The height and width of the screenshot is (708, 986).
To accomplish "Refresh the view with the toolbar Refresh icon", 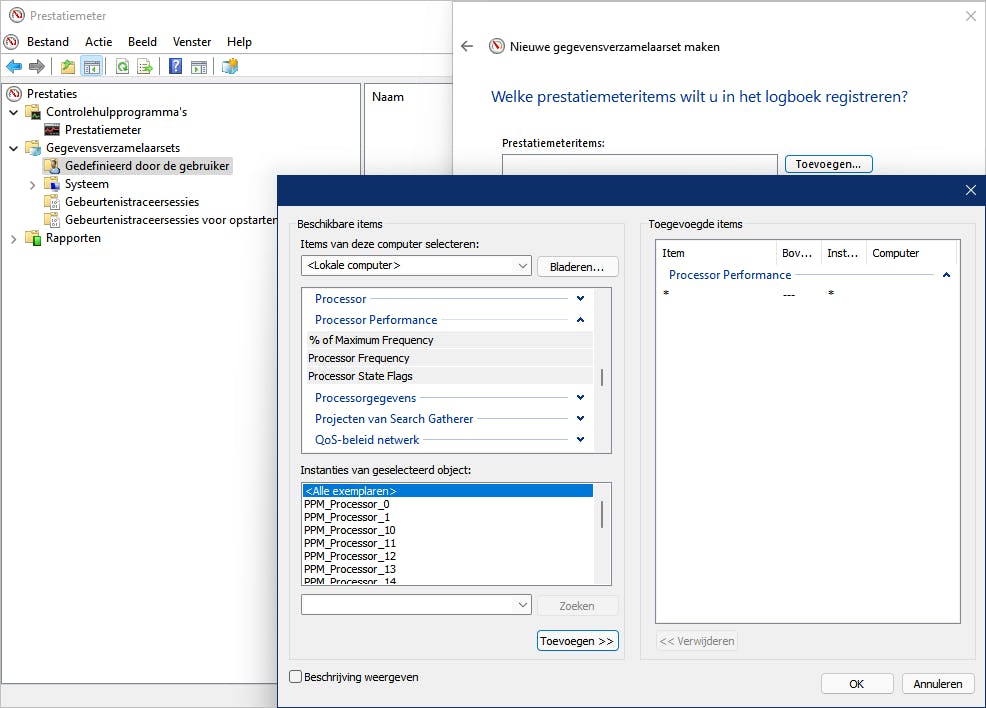I will pyautogui.click(x=122, y=66).
